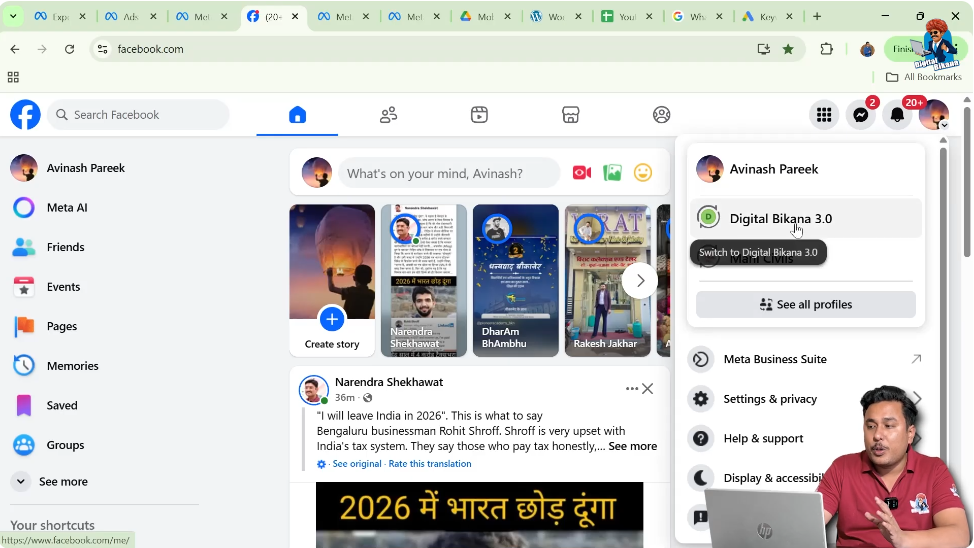This screenshot has width=974, height=548.
Task: Expand Settings & privacy menu
Action: (x=806, y=399)
